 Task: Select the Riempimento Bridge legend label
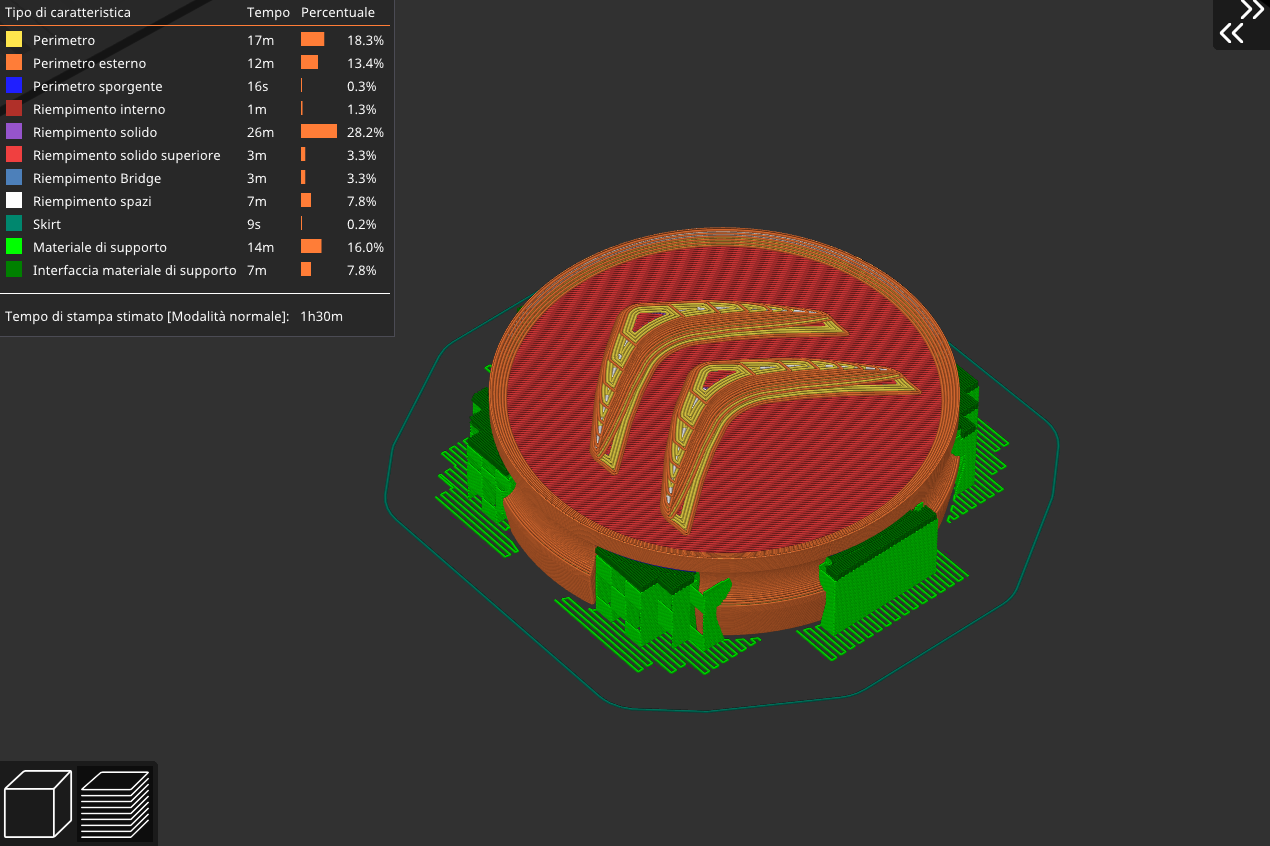click(97, 178)
